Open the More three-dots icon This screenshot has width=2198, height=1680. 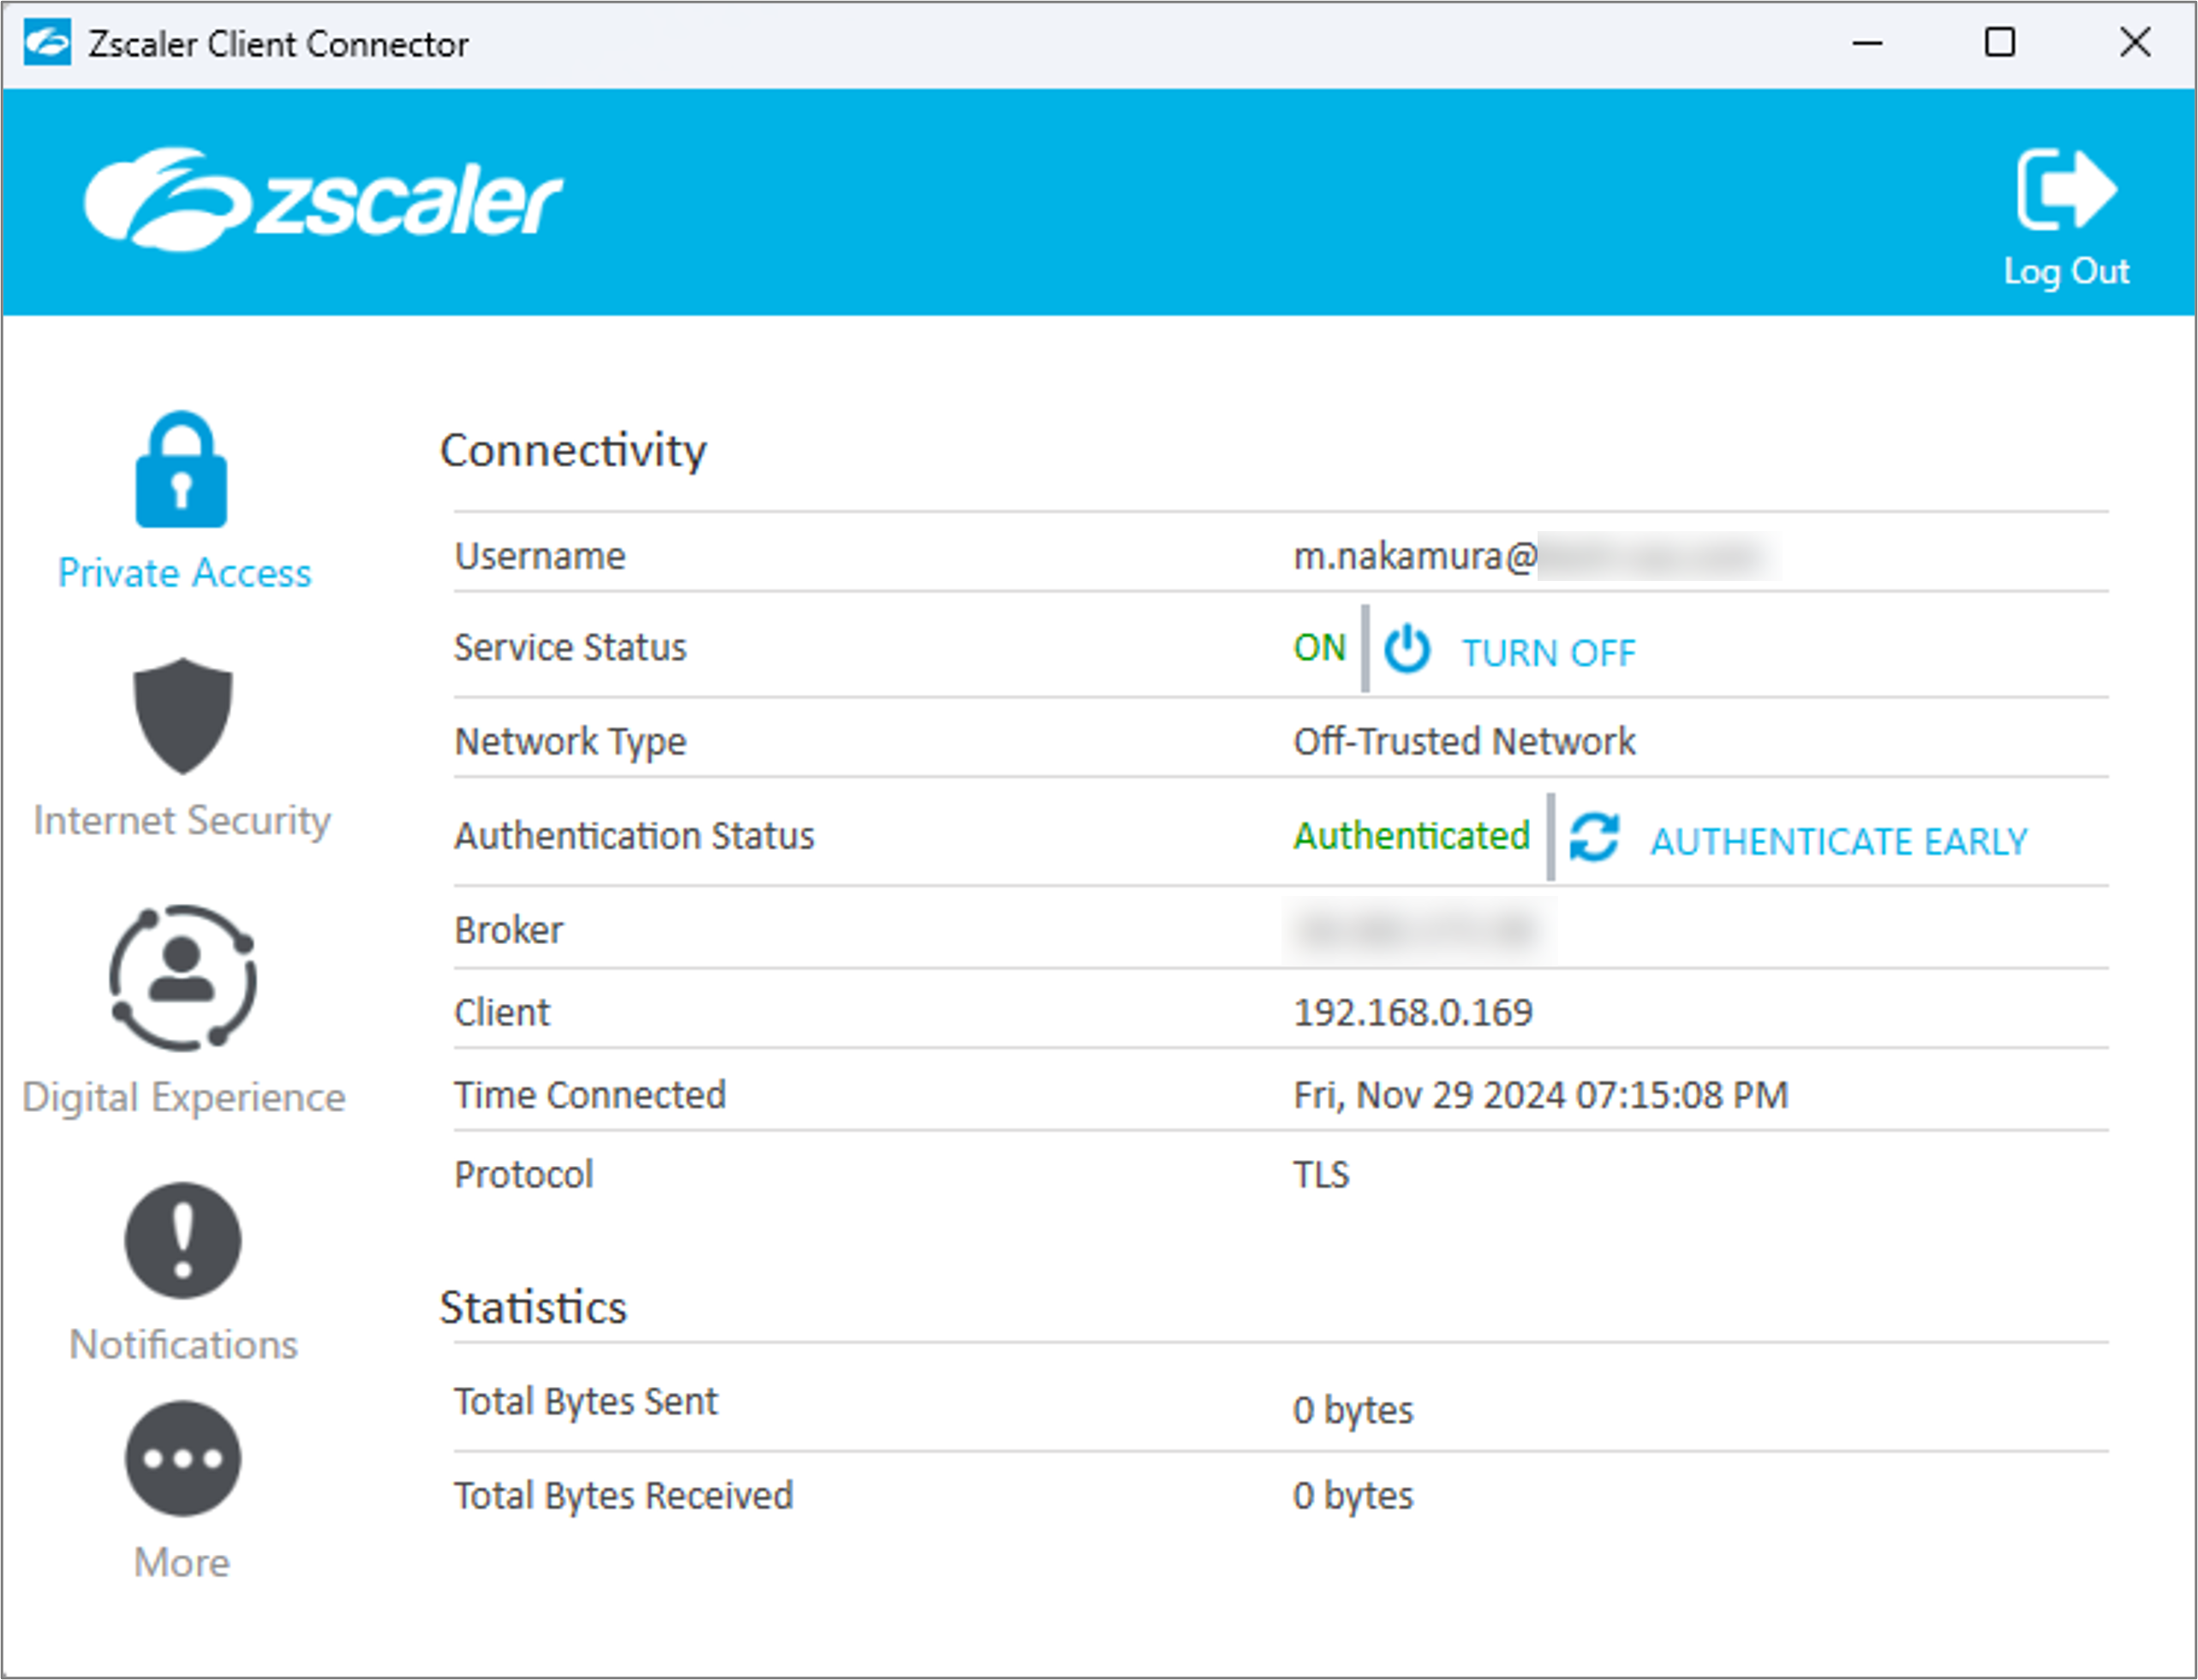(183, 1458)
